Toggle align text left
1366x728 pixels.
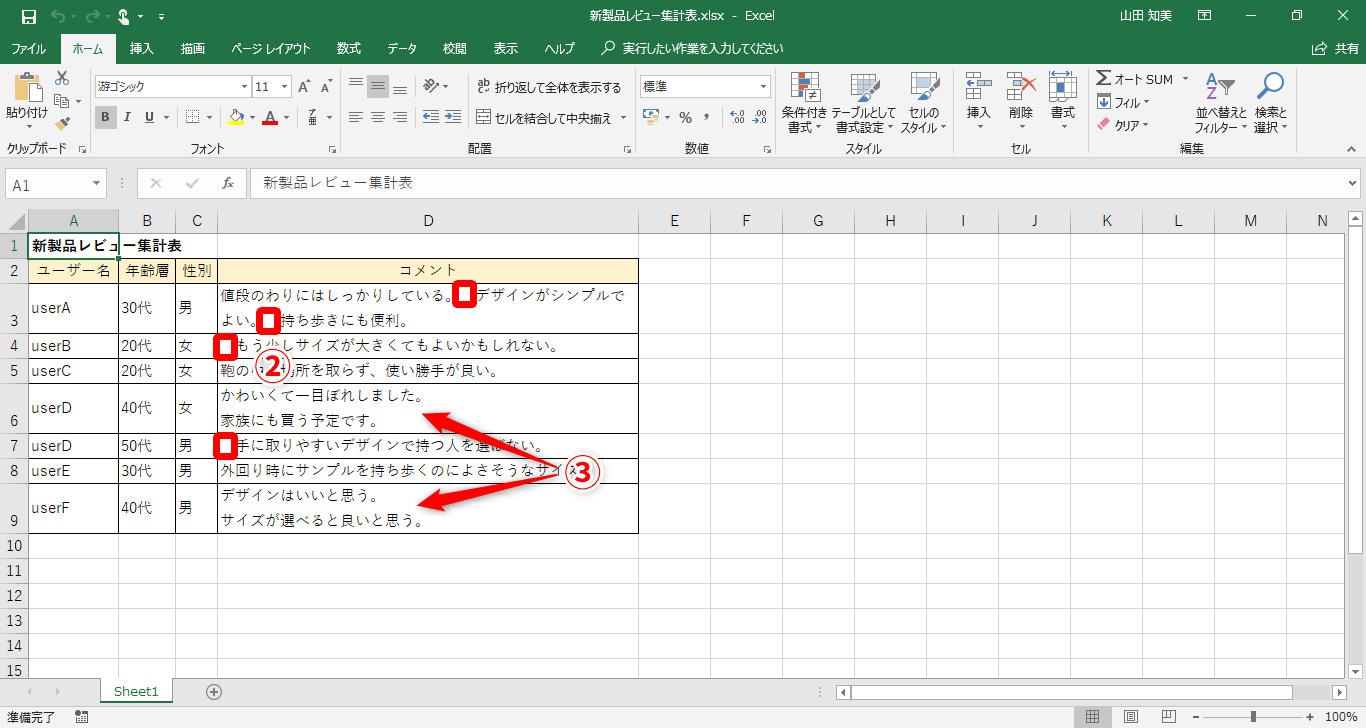pos(356,117)
